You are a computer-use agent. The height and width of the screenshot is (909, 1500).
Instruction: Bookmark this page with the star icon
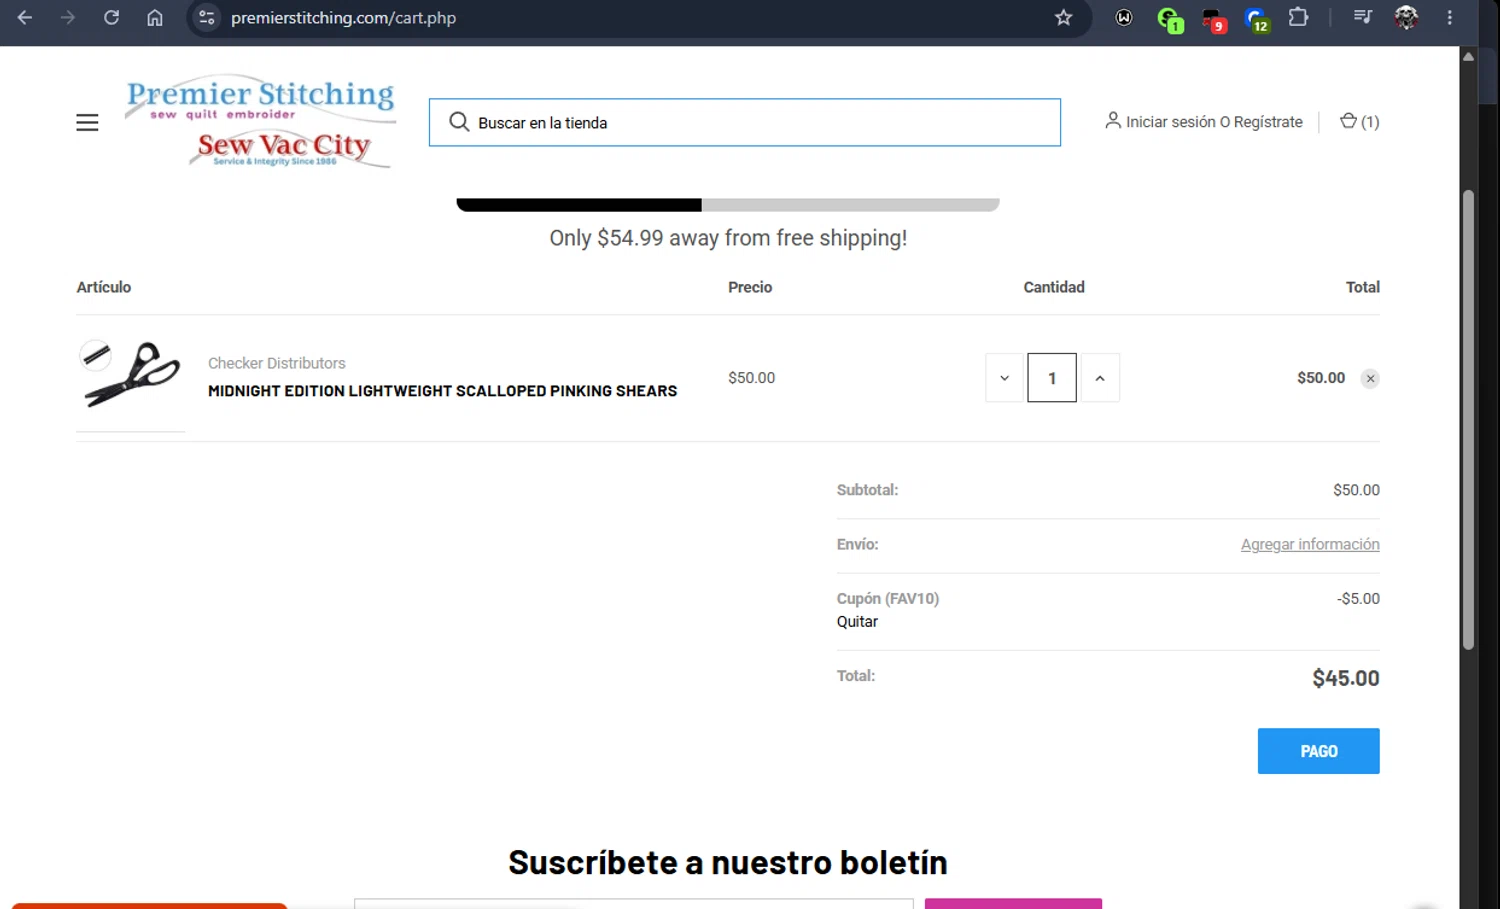(x=1063, y=17)
